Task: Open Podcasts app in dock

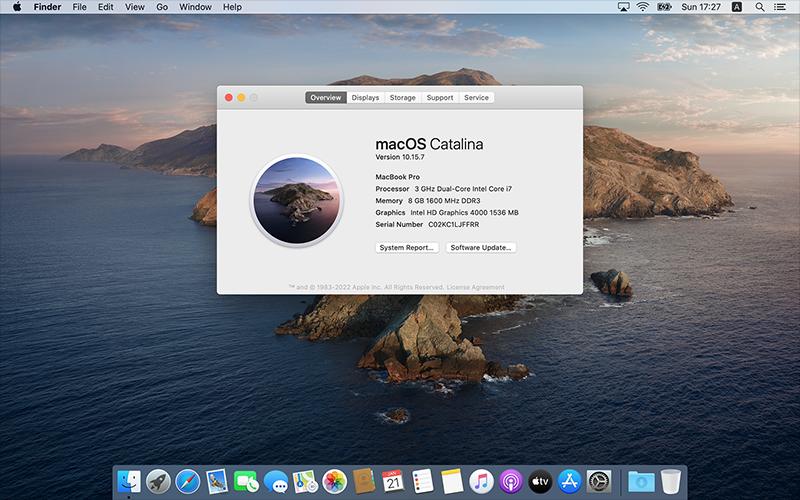Action: (511, 481)
